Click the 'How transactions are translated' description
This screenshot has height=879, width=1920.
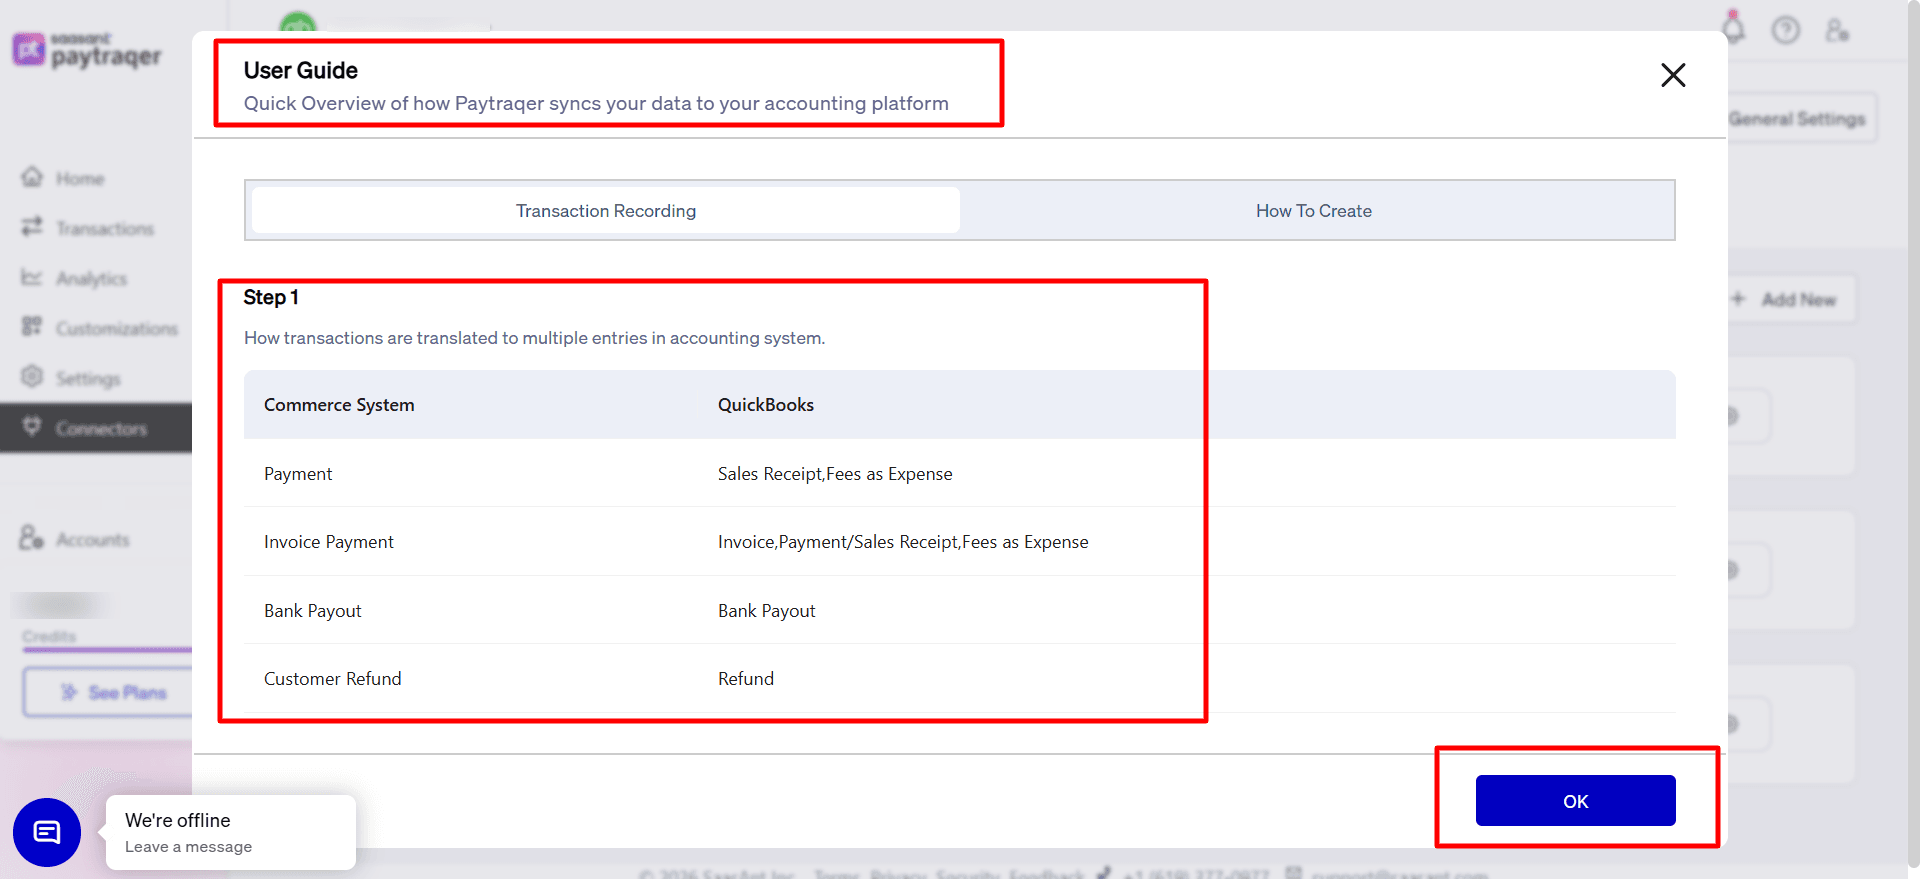(x=534, y=338)
